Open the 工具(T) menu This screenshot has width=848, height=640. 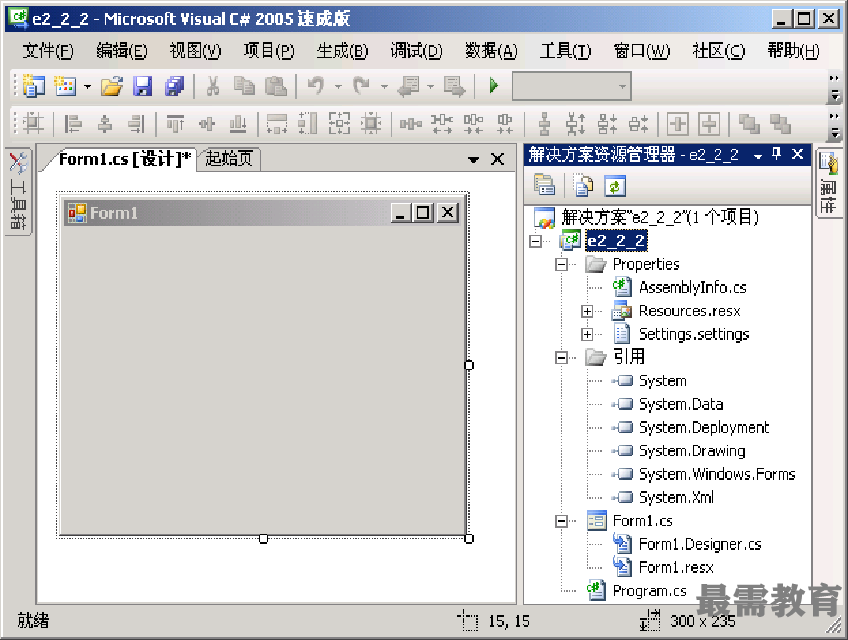(x=565, y=51)
